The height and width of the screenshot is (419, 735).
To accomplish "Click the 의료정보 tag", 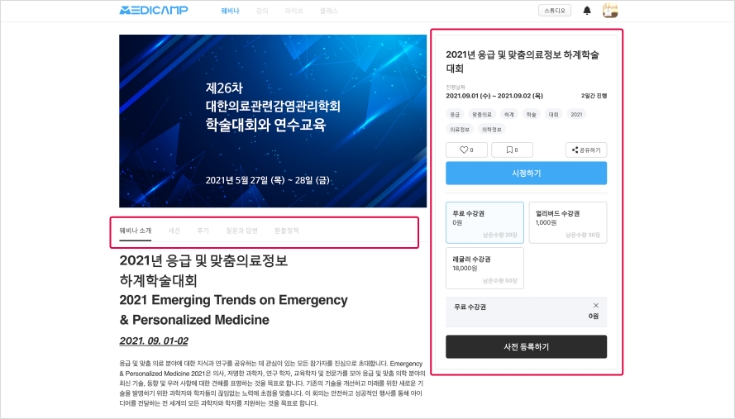I will [459, 129].
